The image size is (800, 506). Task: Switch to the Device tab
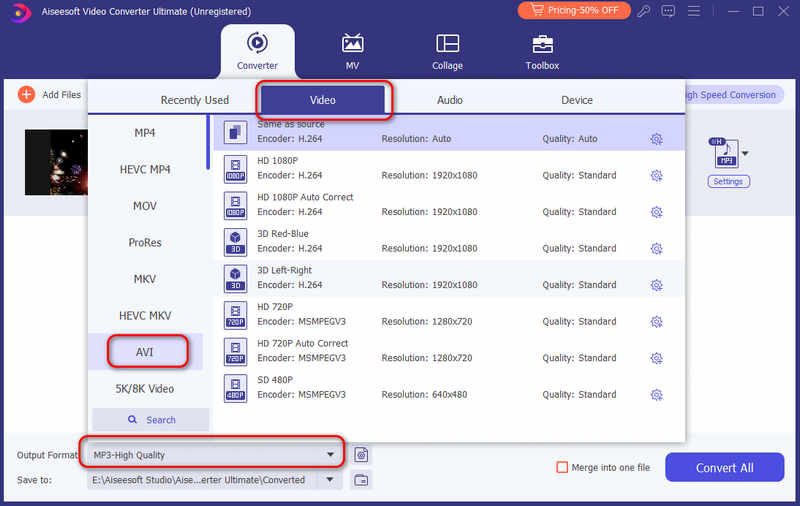pyautogui.click(x=577, y=100)
